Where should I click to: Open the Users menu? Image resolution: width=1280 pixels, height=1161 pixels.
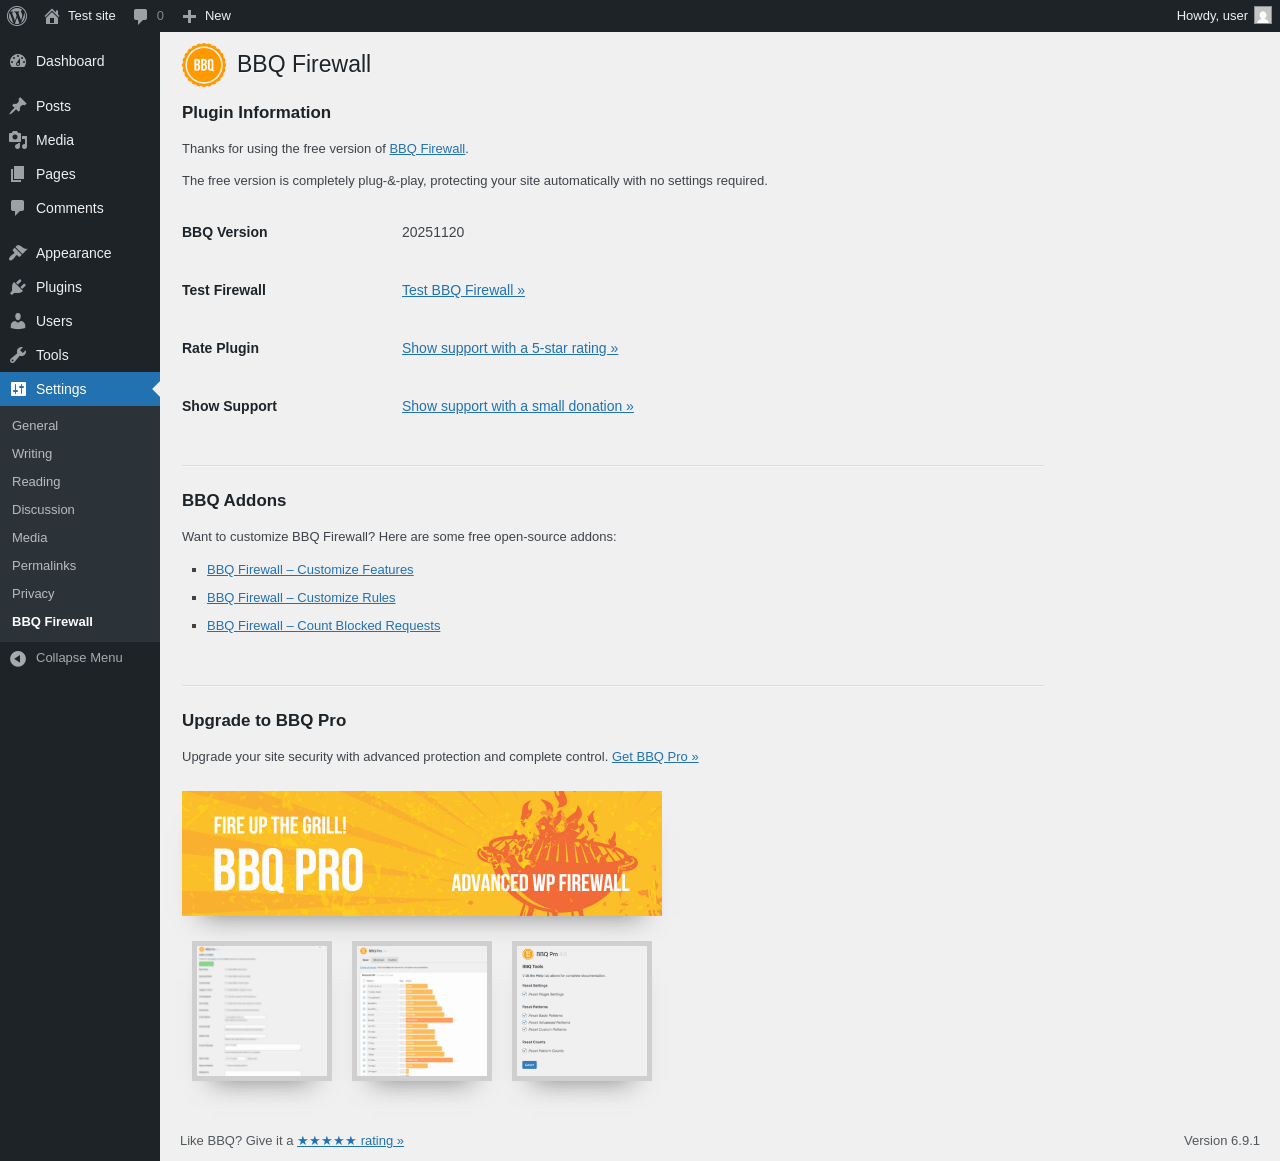80,321
